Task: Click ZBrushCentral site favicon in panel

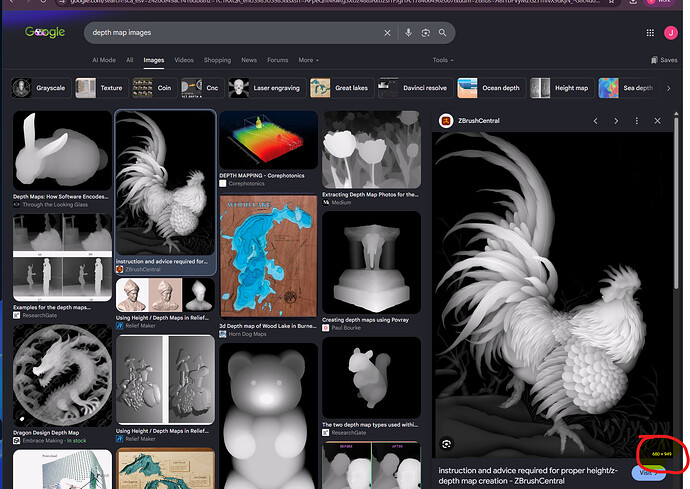Action: 446,121
